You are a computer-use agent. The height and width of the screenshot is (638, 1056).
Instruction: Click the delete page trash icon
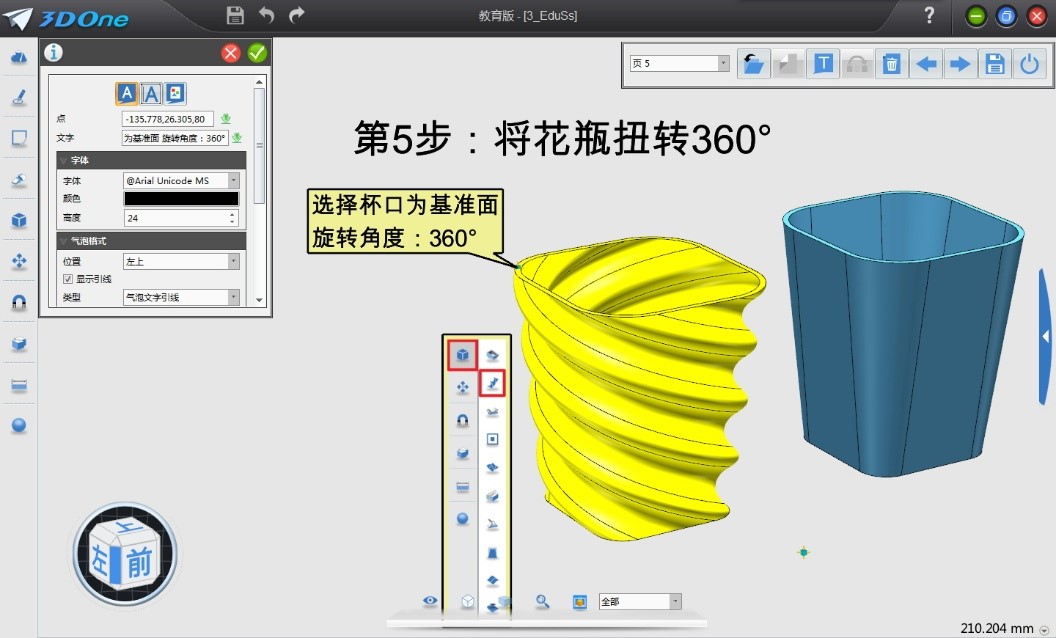891,64
